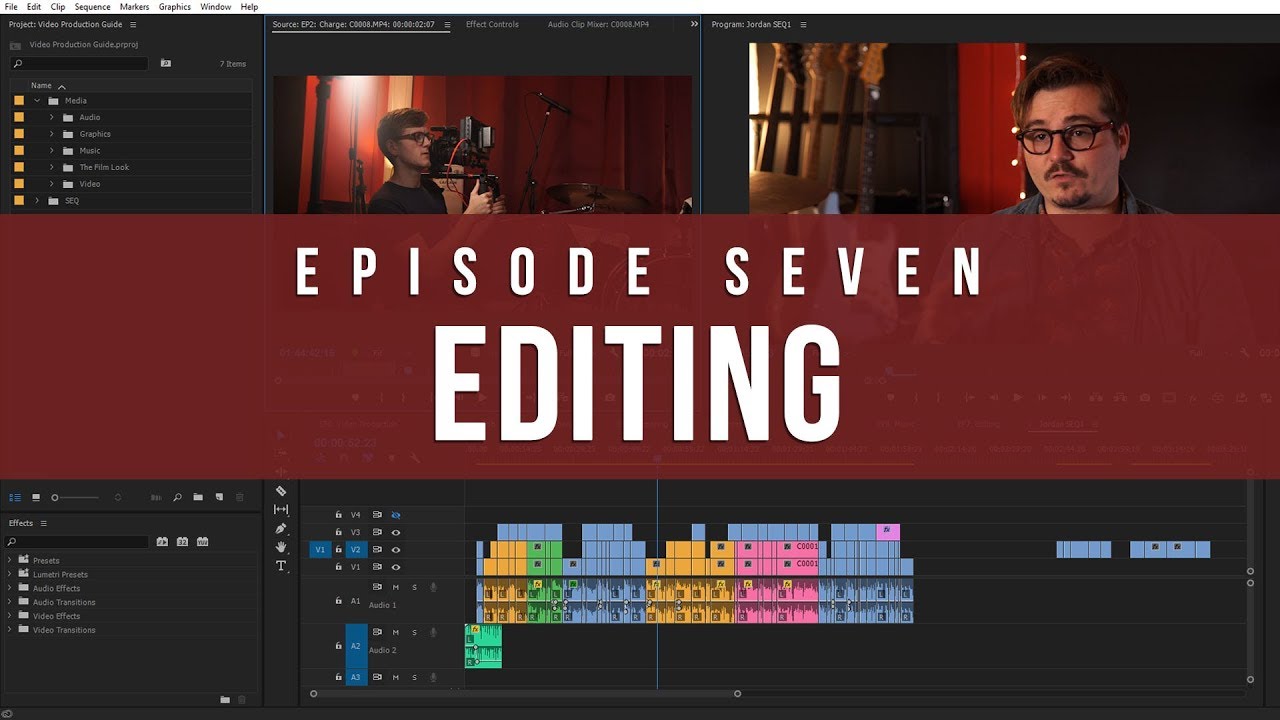
Task: Hide track V2 output
Action: click(x=396, y=550)
